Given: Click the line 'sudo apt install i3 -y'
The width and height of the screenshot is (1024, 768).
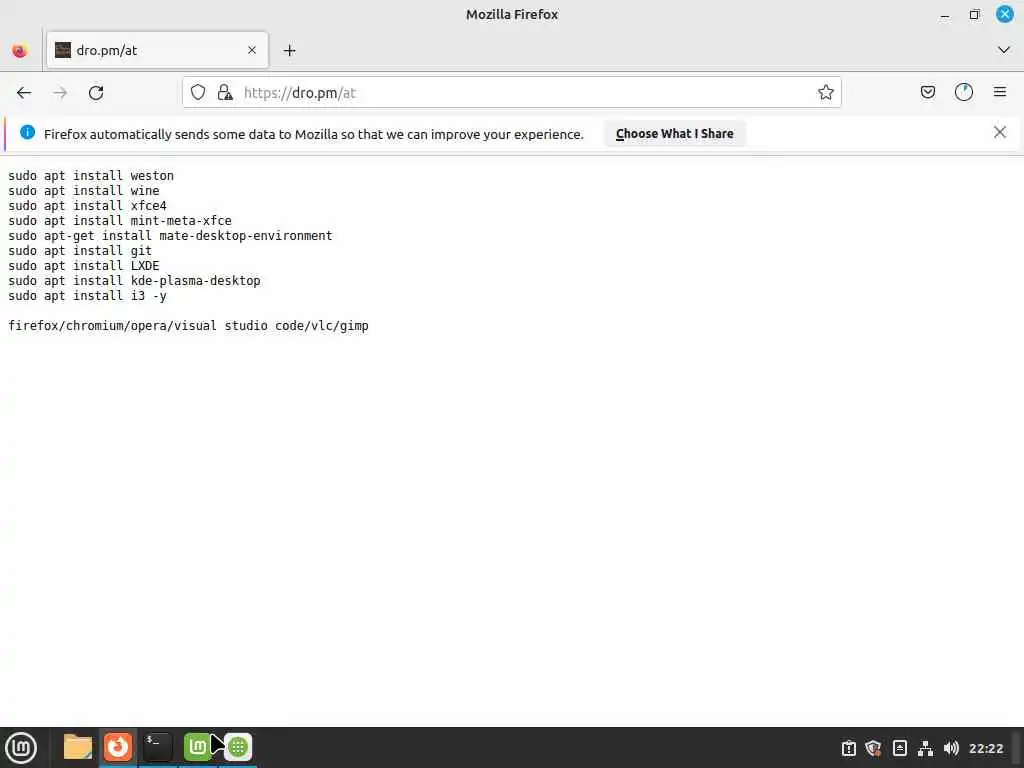Looking at the screenshot, I should [88, 296].
